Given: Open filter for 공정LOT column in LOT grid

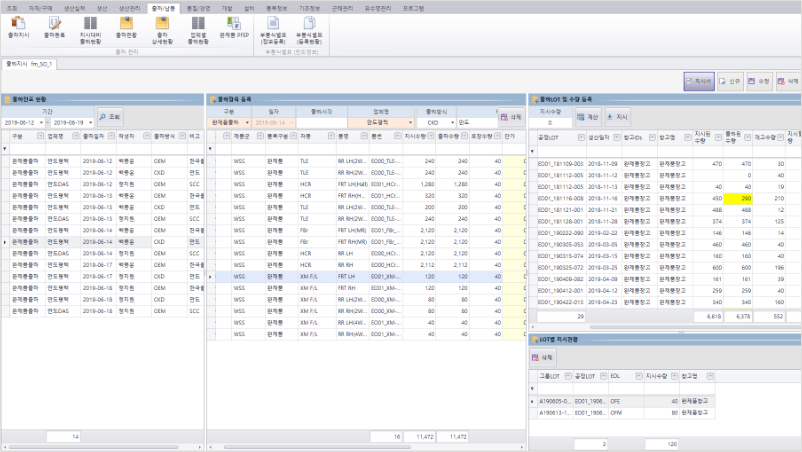Looking at the screenshot, I should (x=581, y=138).
